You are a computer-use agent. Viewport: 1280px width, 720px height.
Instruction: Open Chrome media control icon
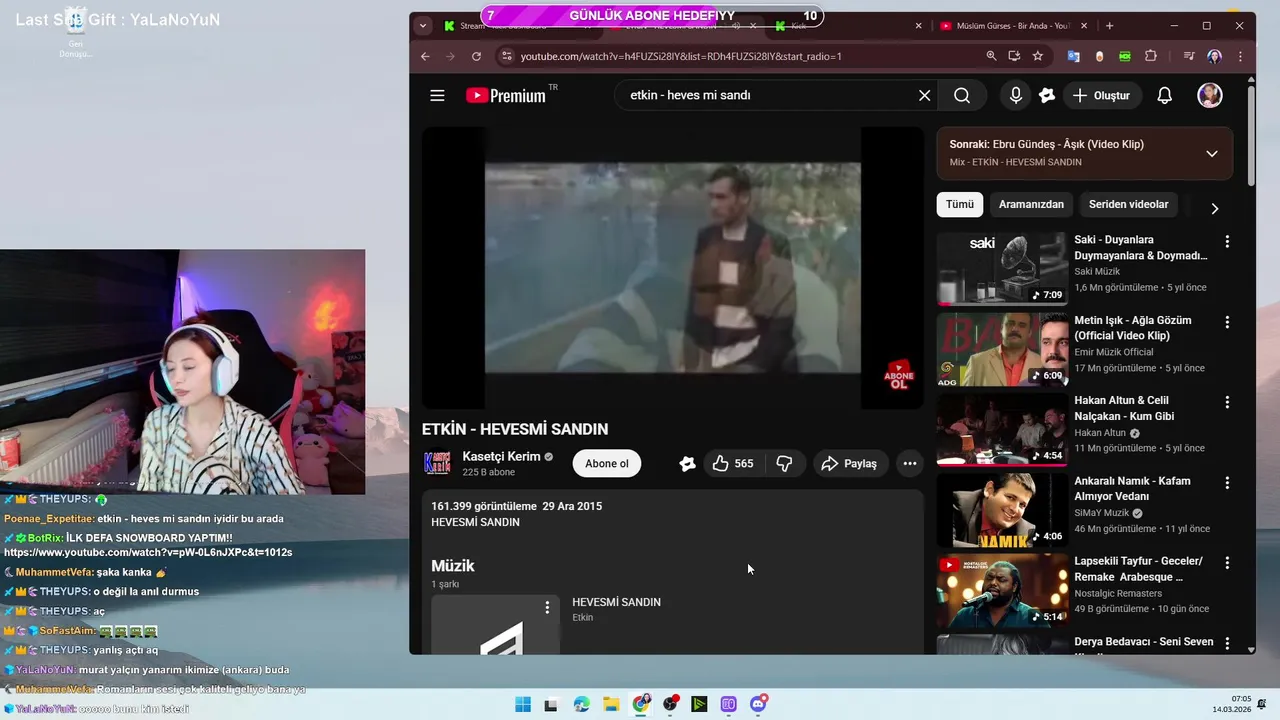[x=1189, y=56]
